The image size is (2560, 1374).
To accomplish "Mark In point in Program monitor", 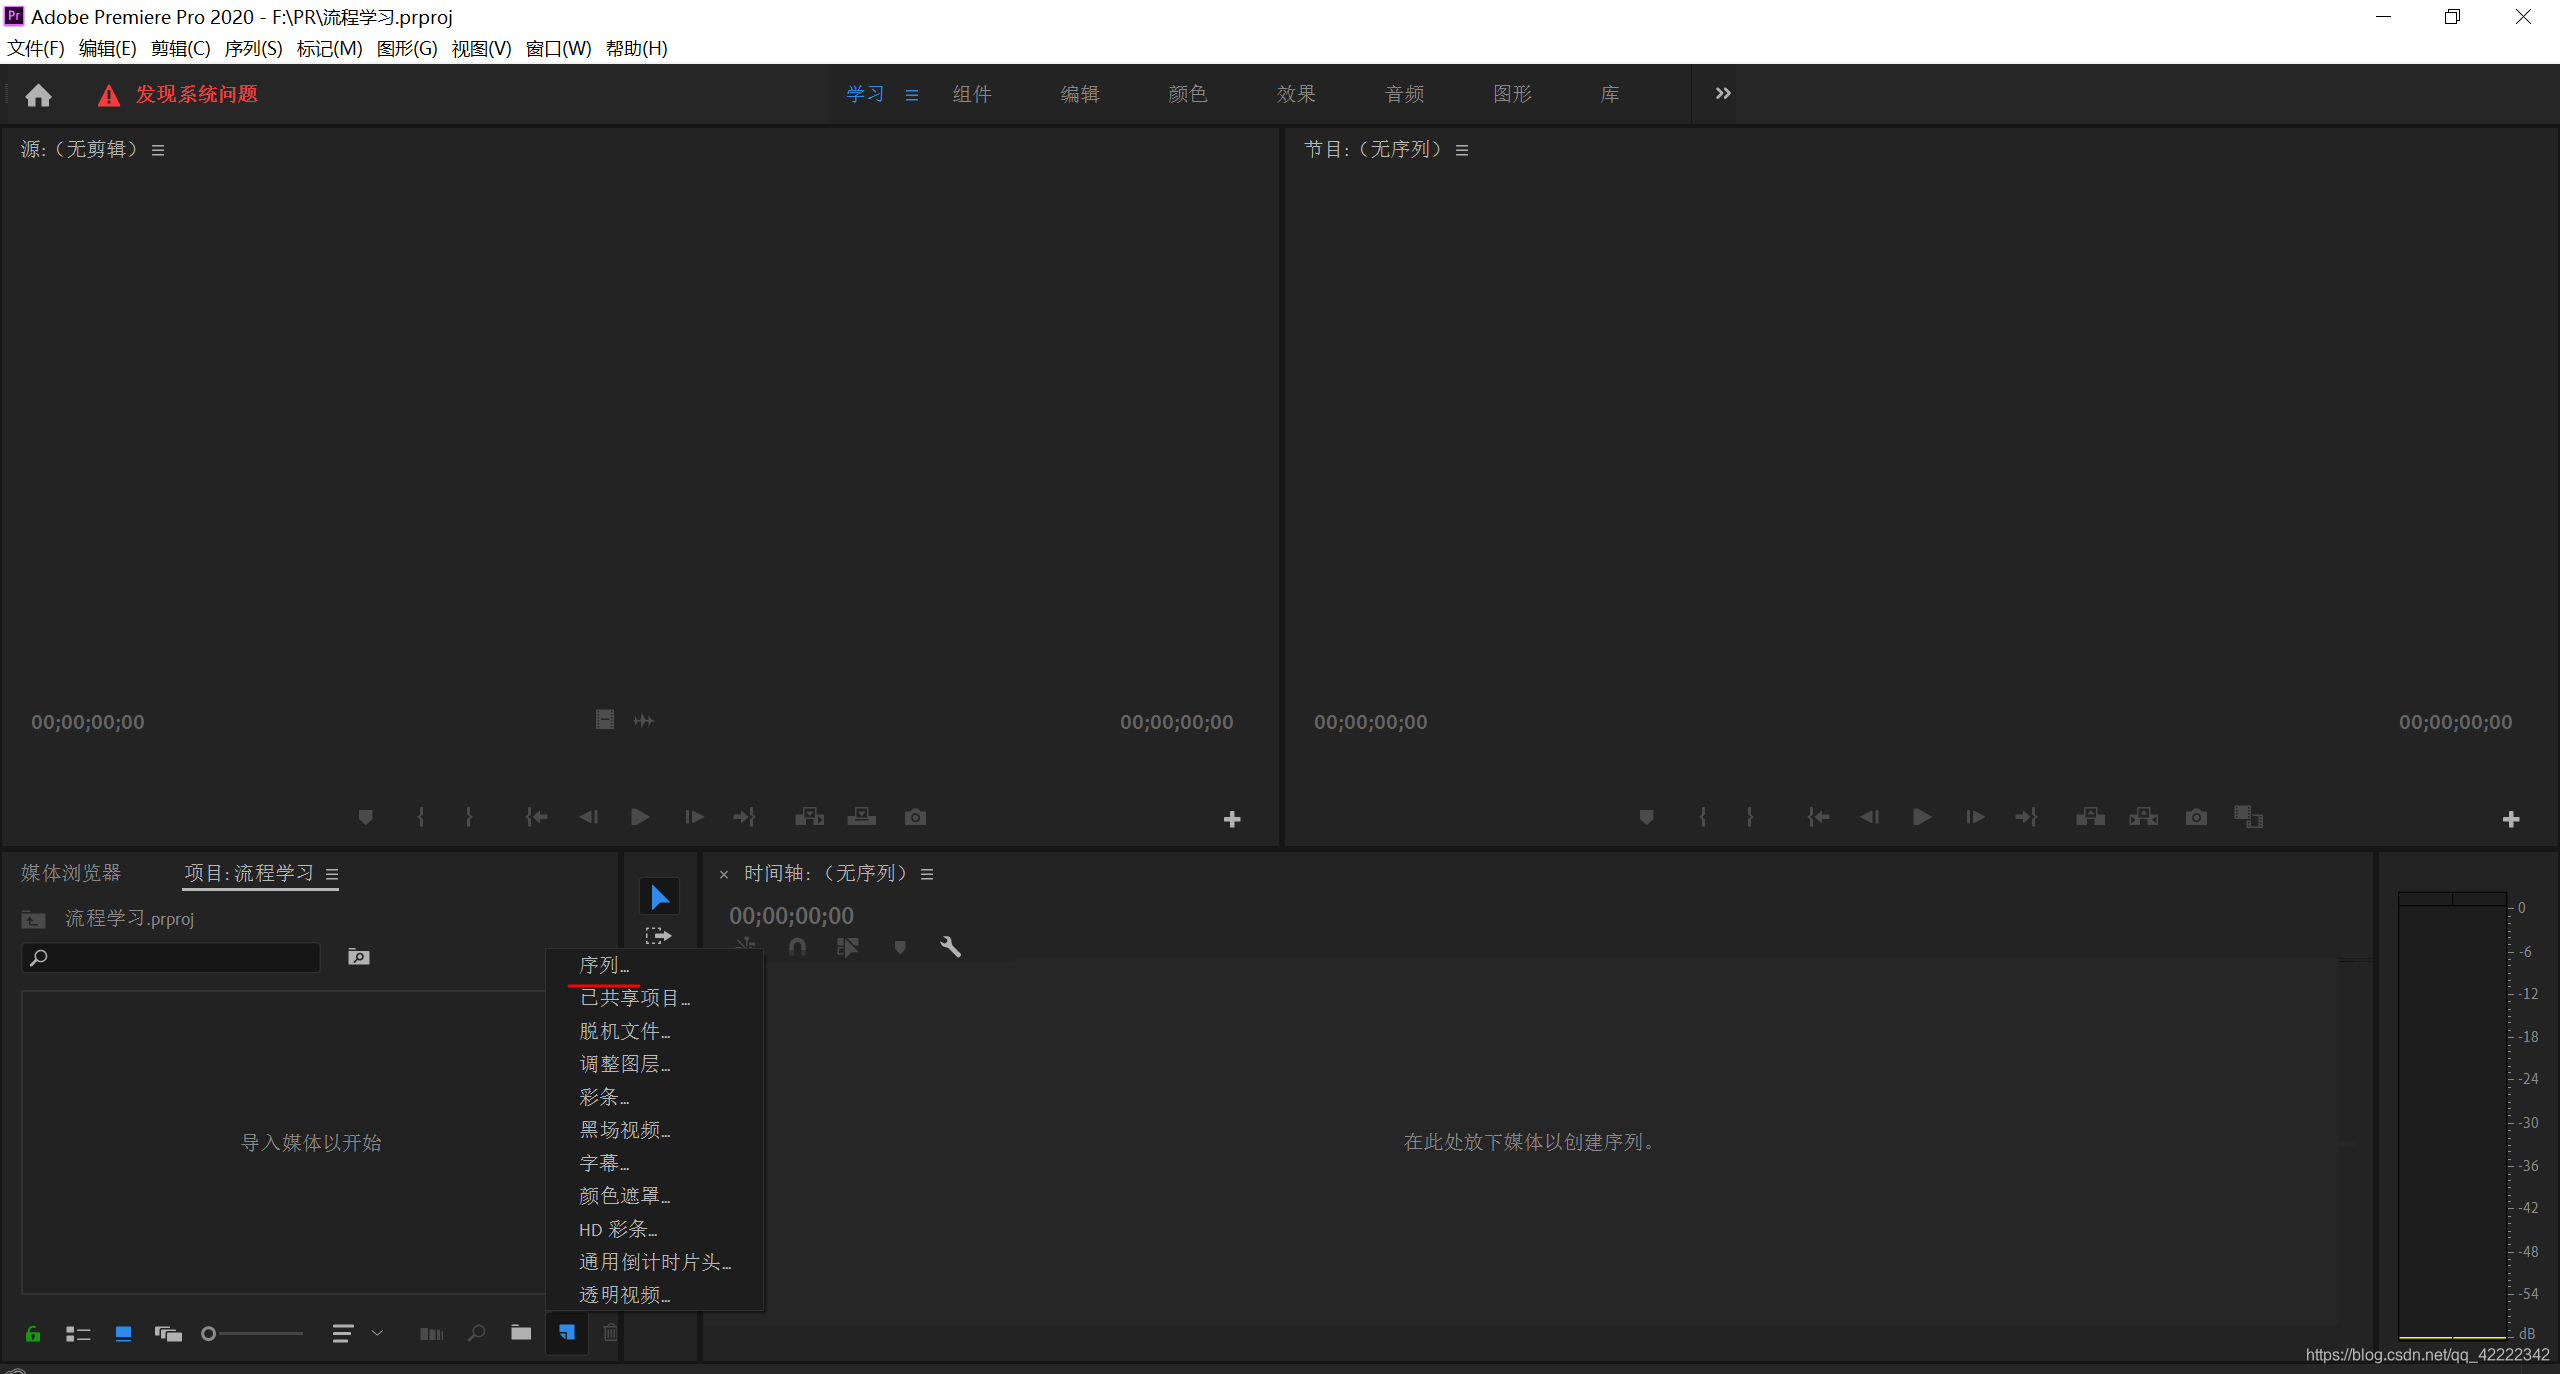I will pos(1703,817).
